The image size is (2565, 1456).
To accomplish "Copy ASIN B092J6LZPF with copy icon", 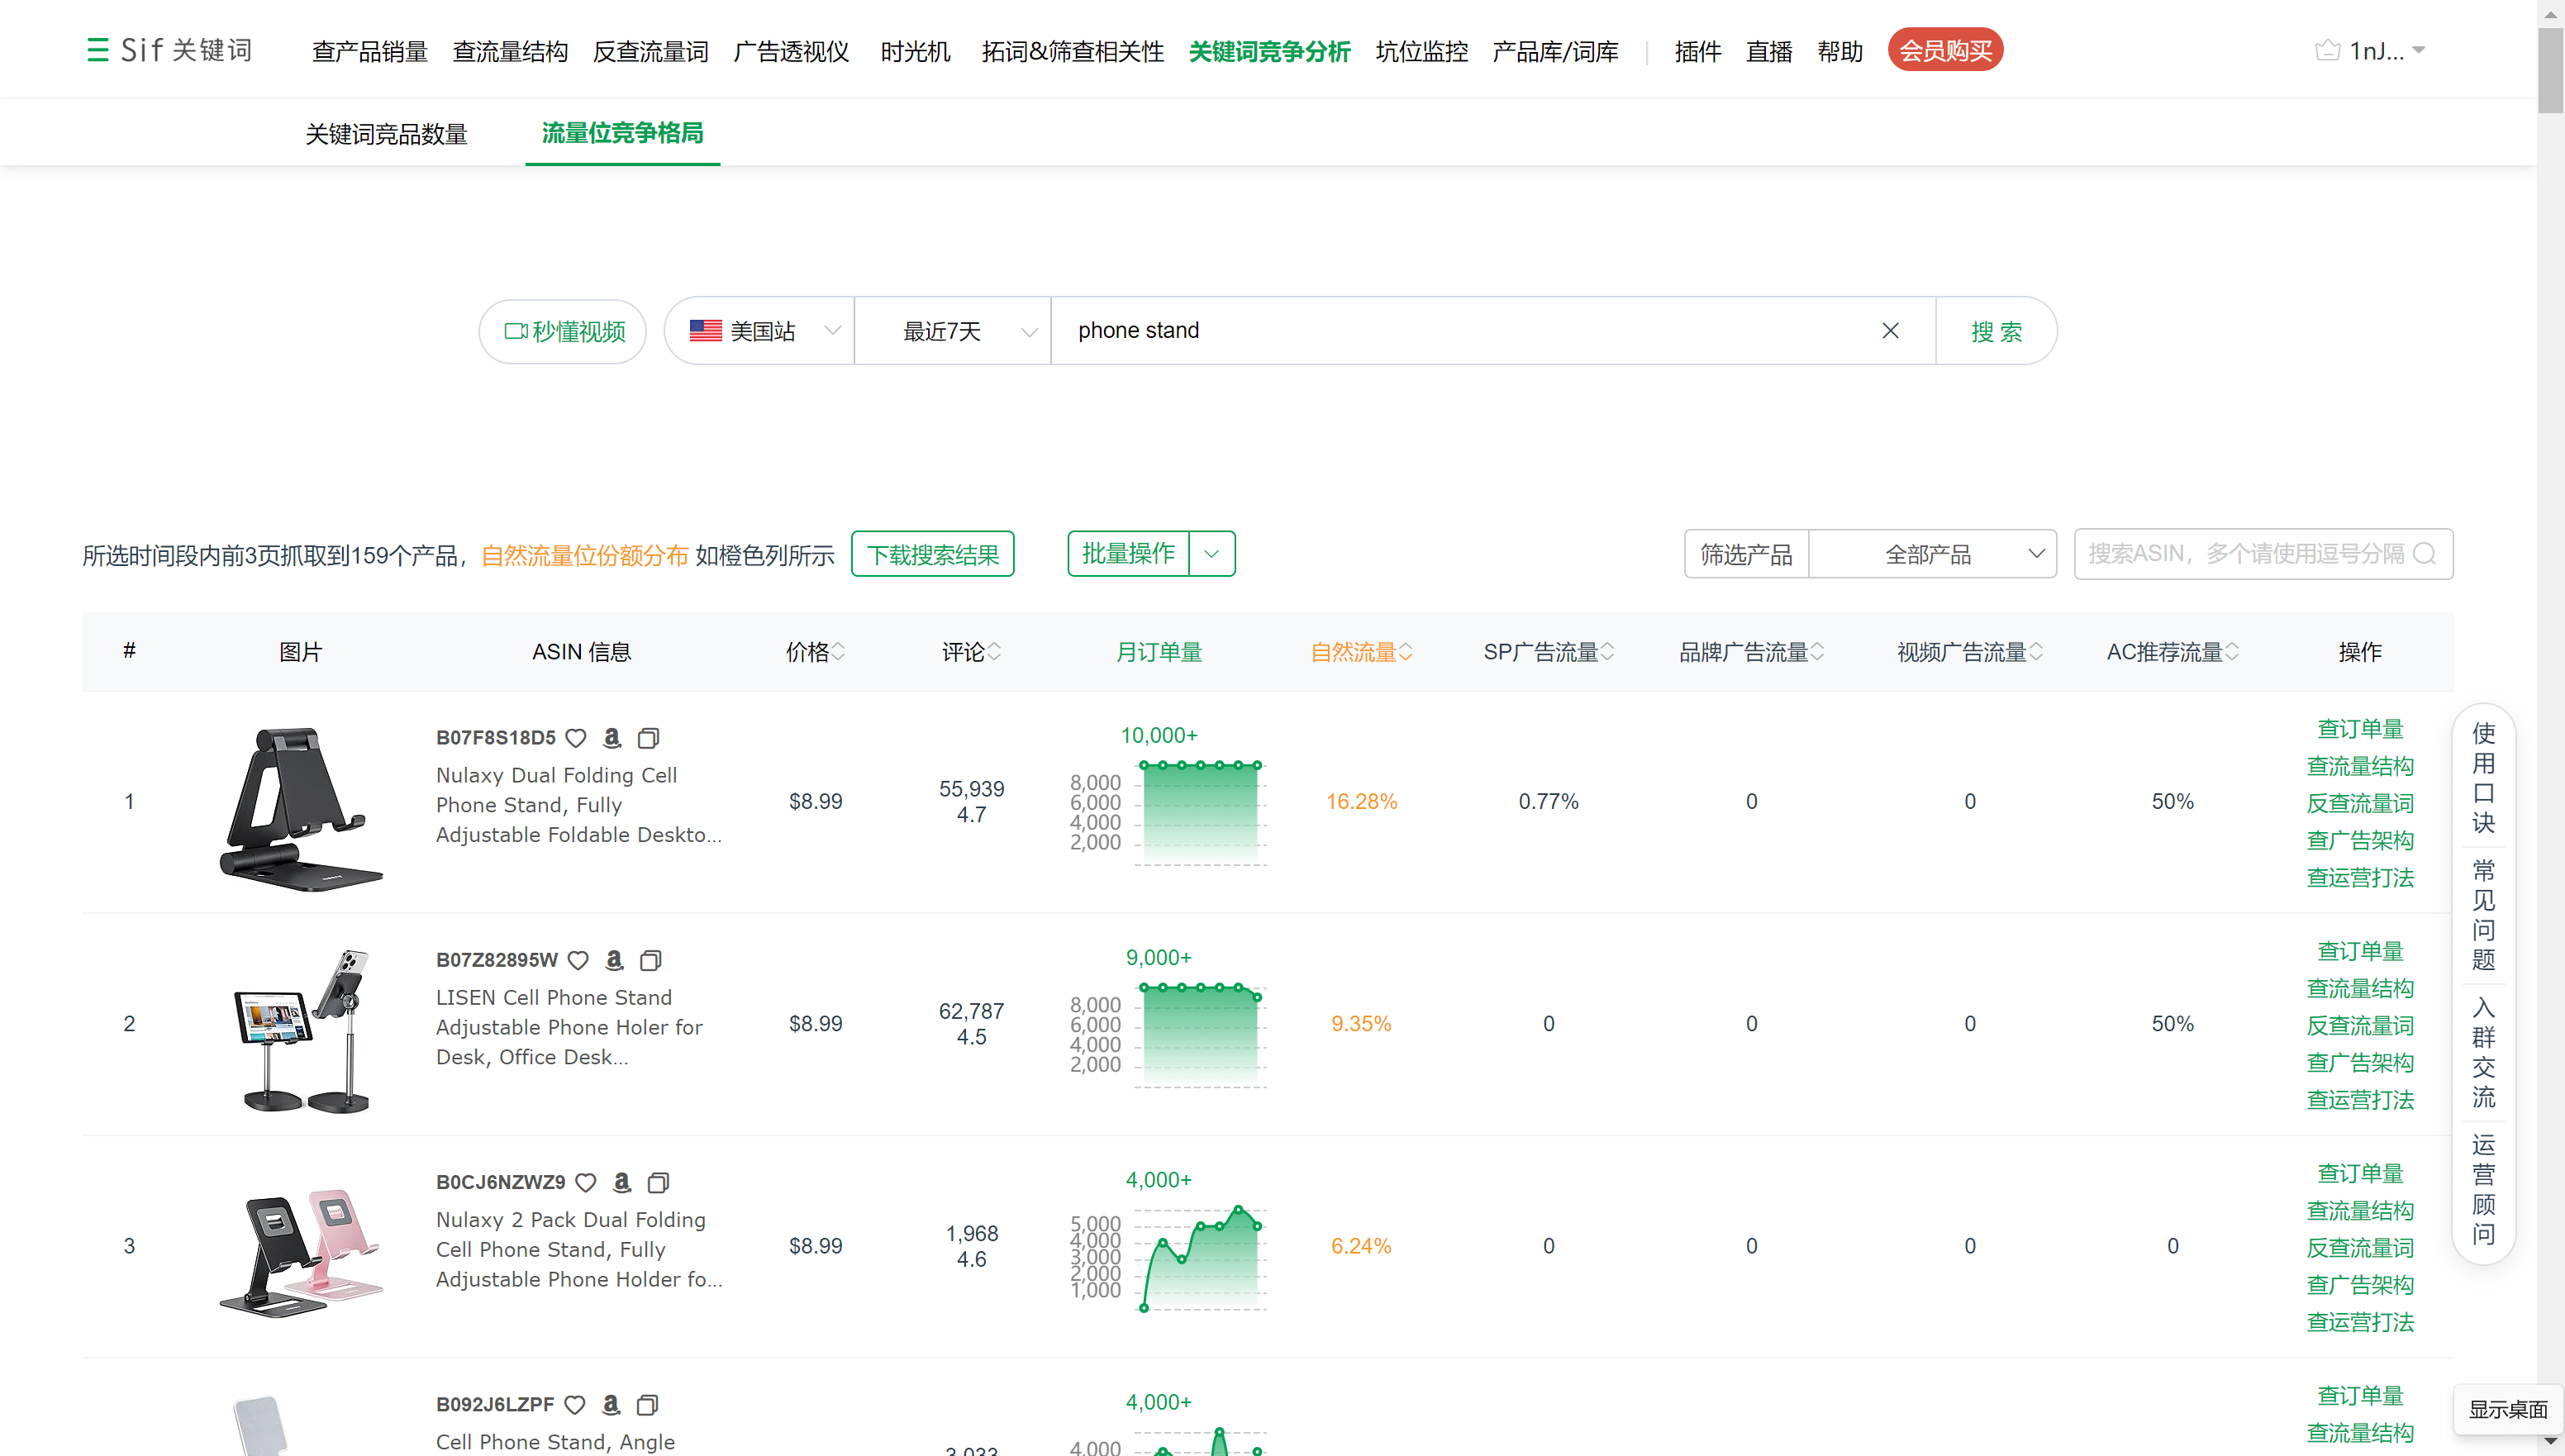I will 647,1404.
